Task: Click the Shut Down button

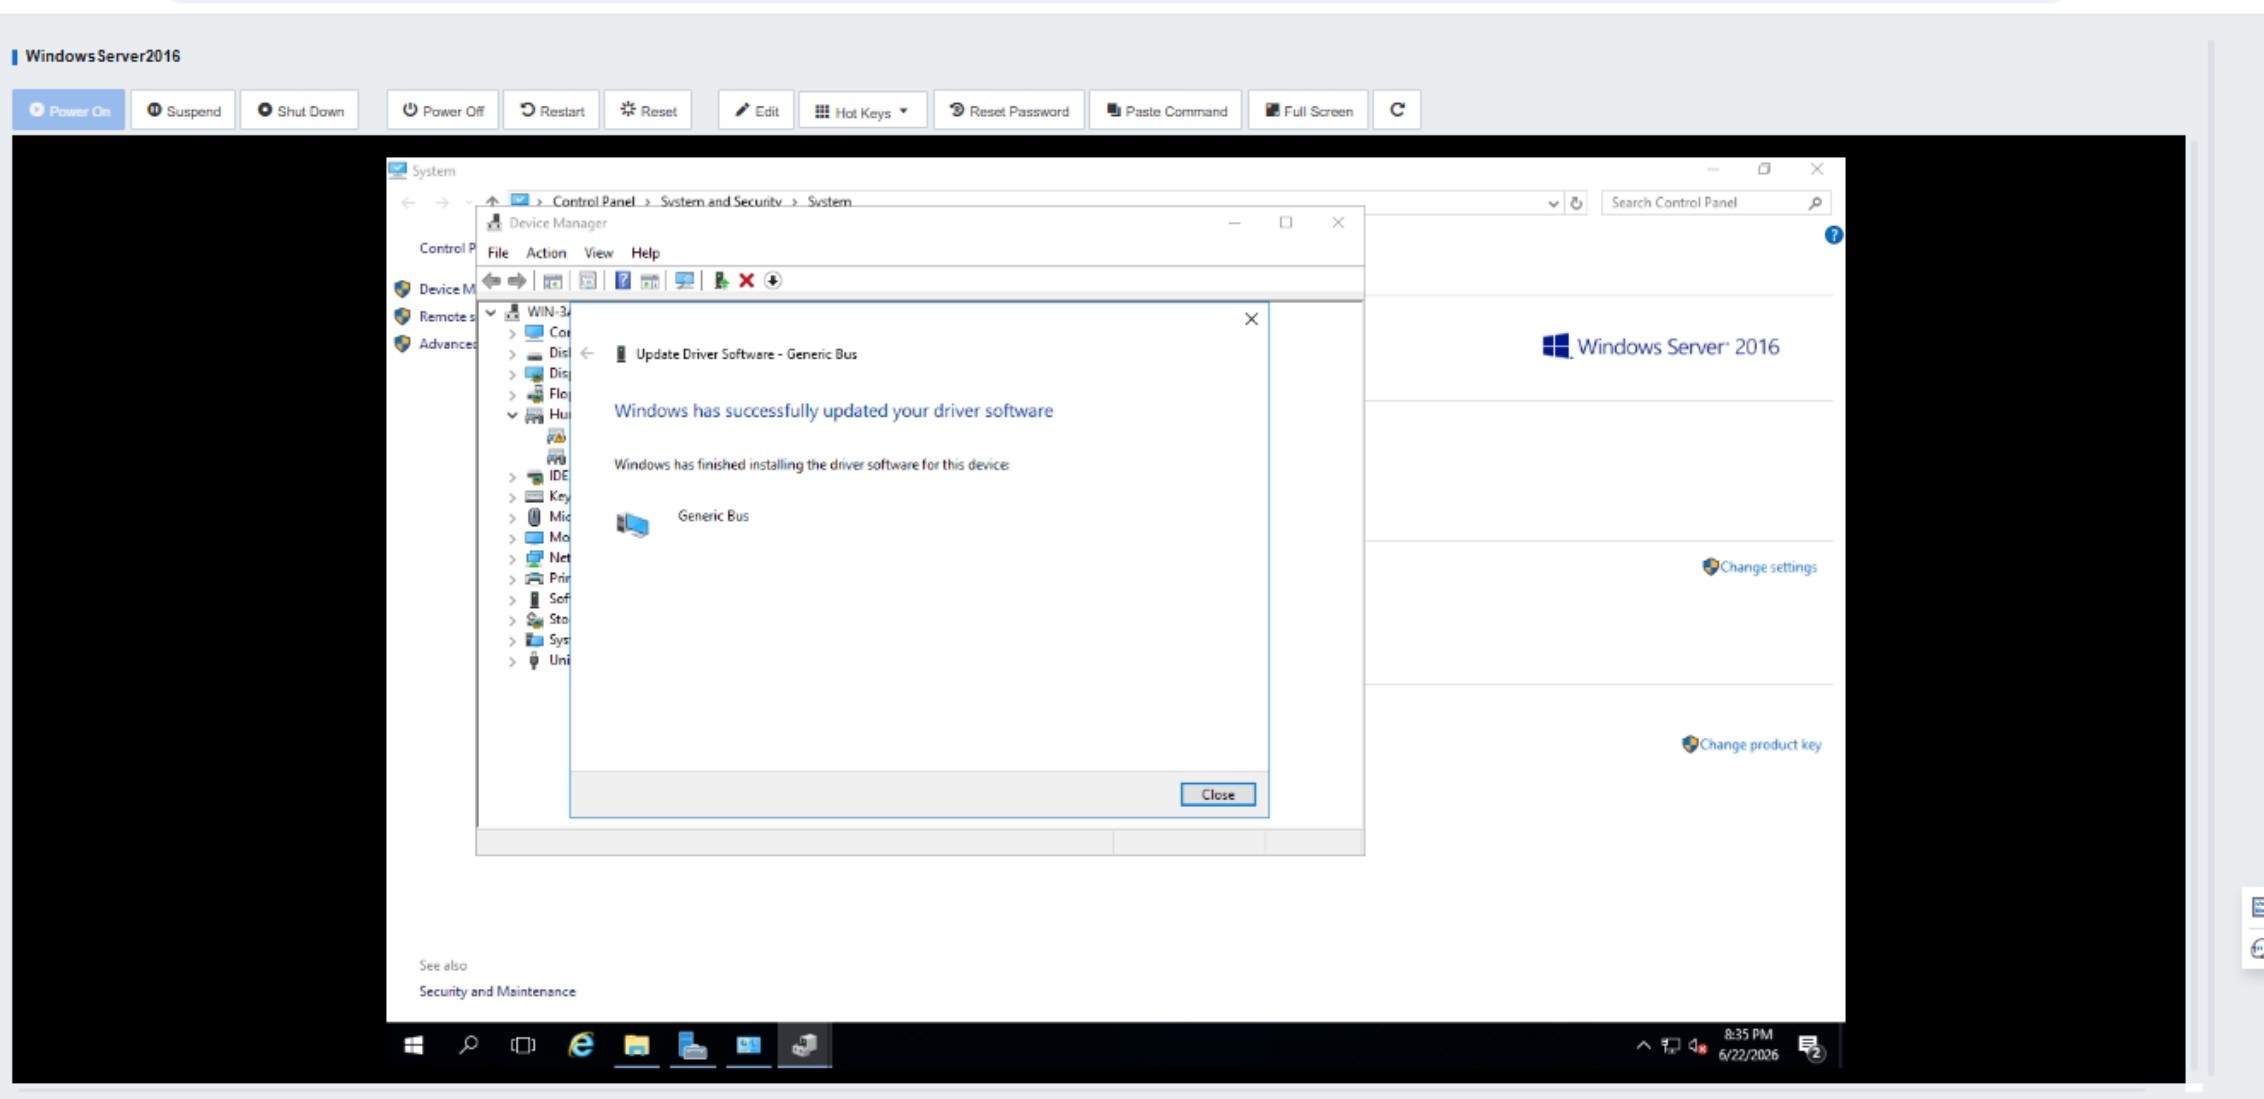Action: pos(300,110)
